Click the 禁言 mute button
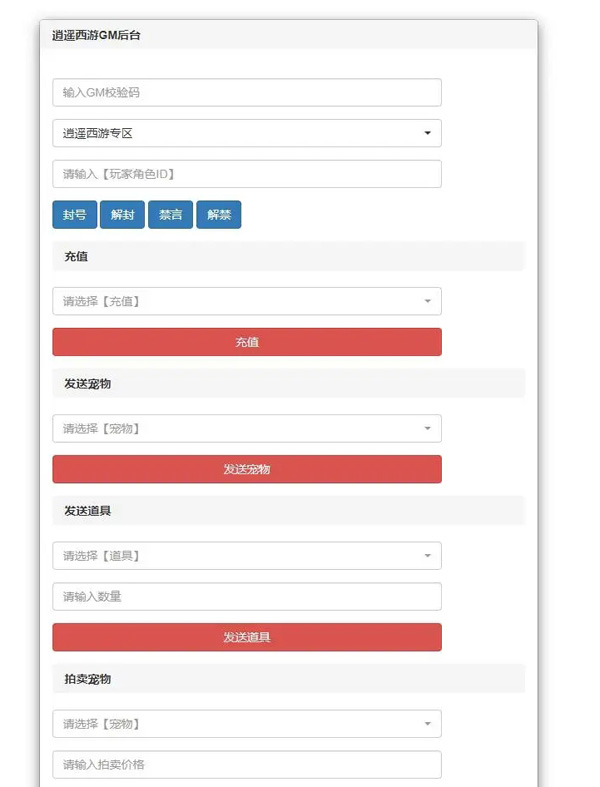The image size is (600, 787). point(170,215)
